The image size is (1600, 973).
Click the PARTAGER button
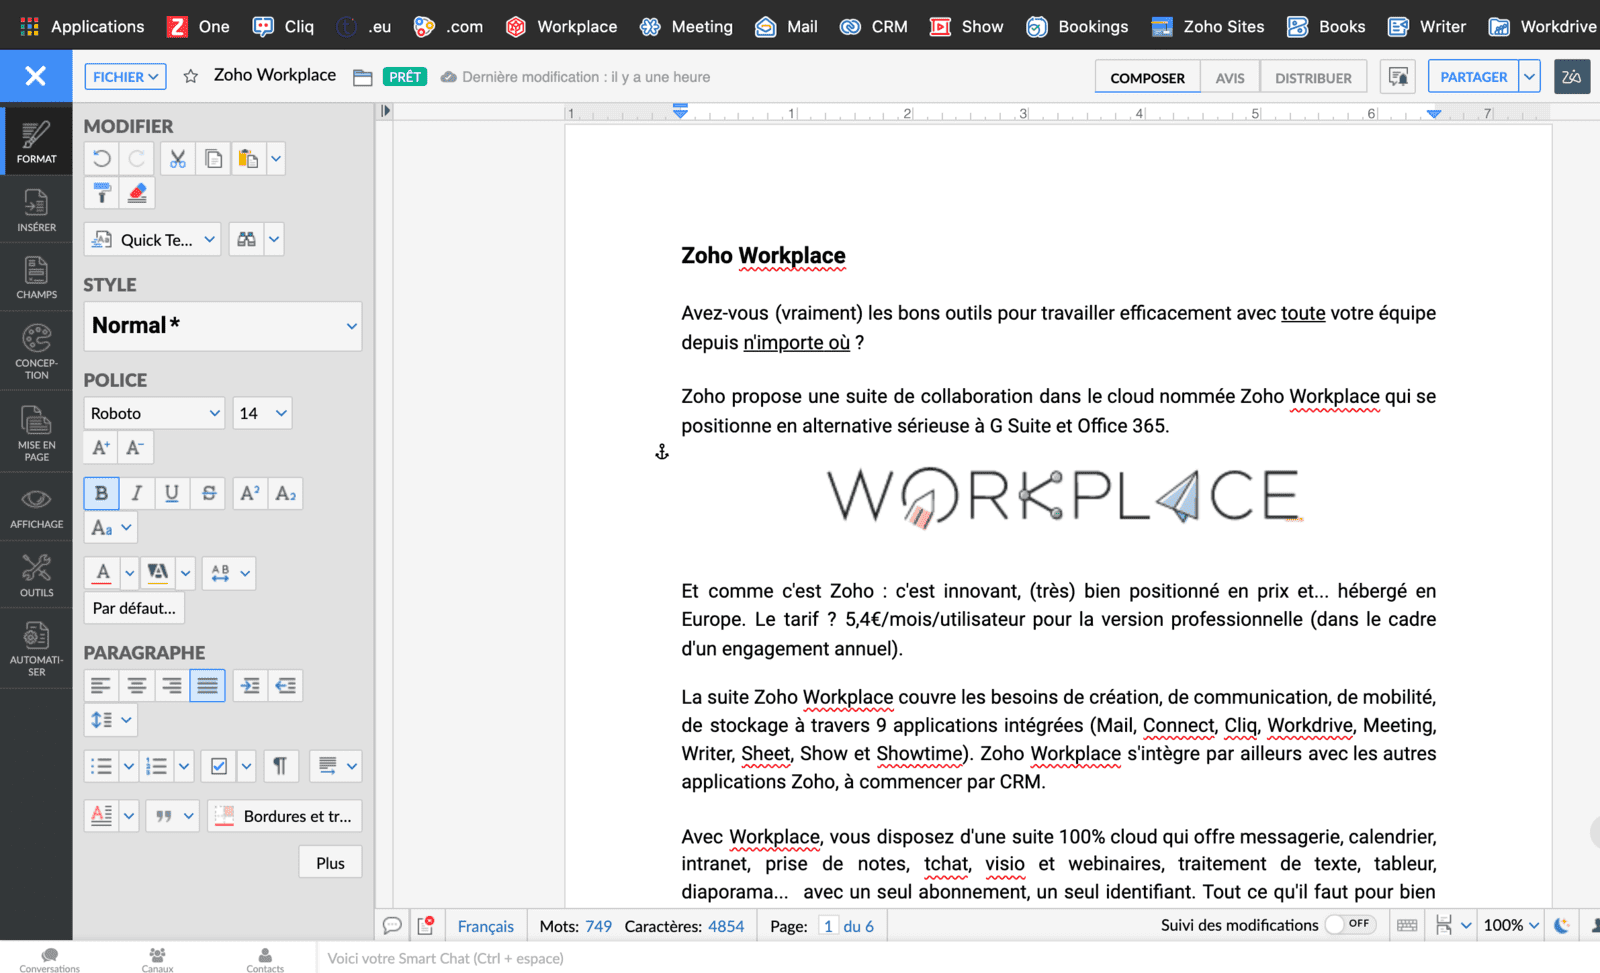(1473, 77)
